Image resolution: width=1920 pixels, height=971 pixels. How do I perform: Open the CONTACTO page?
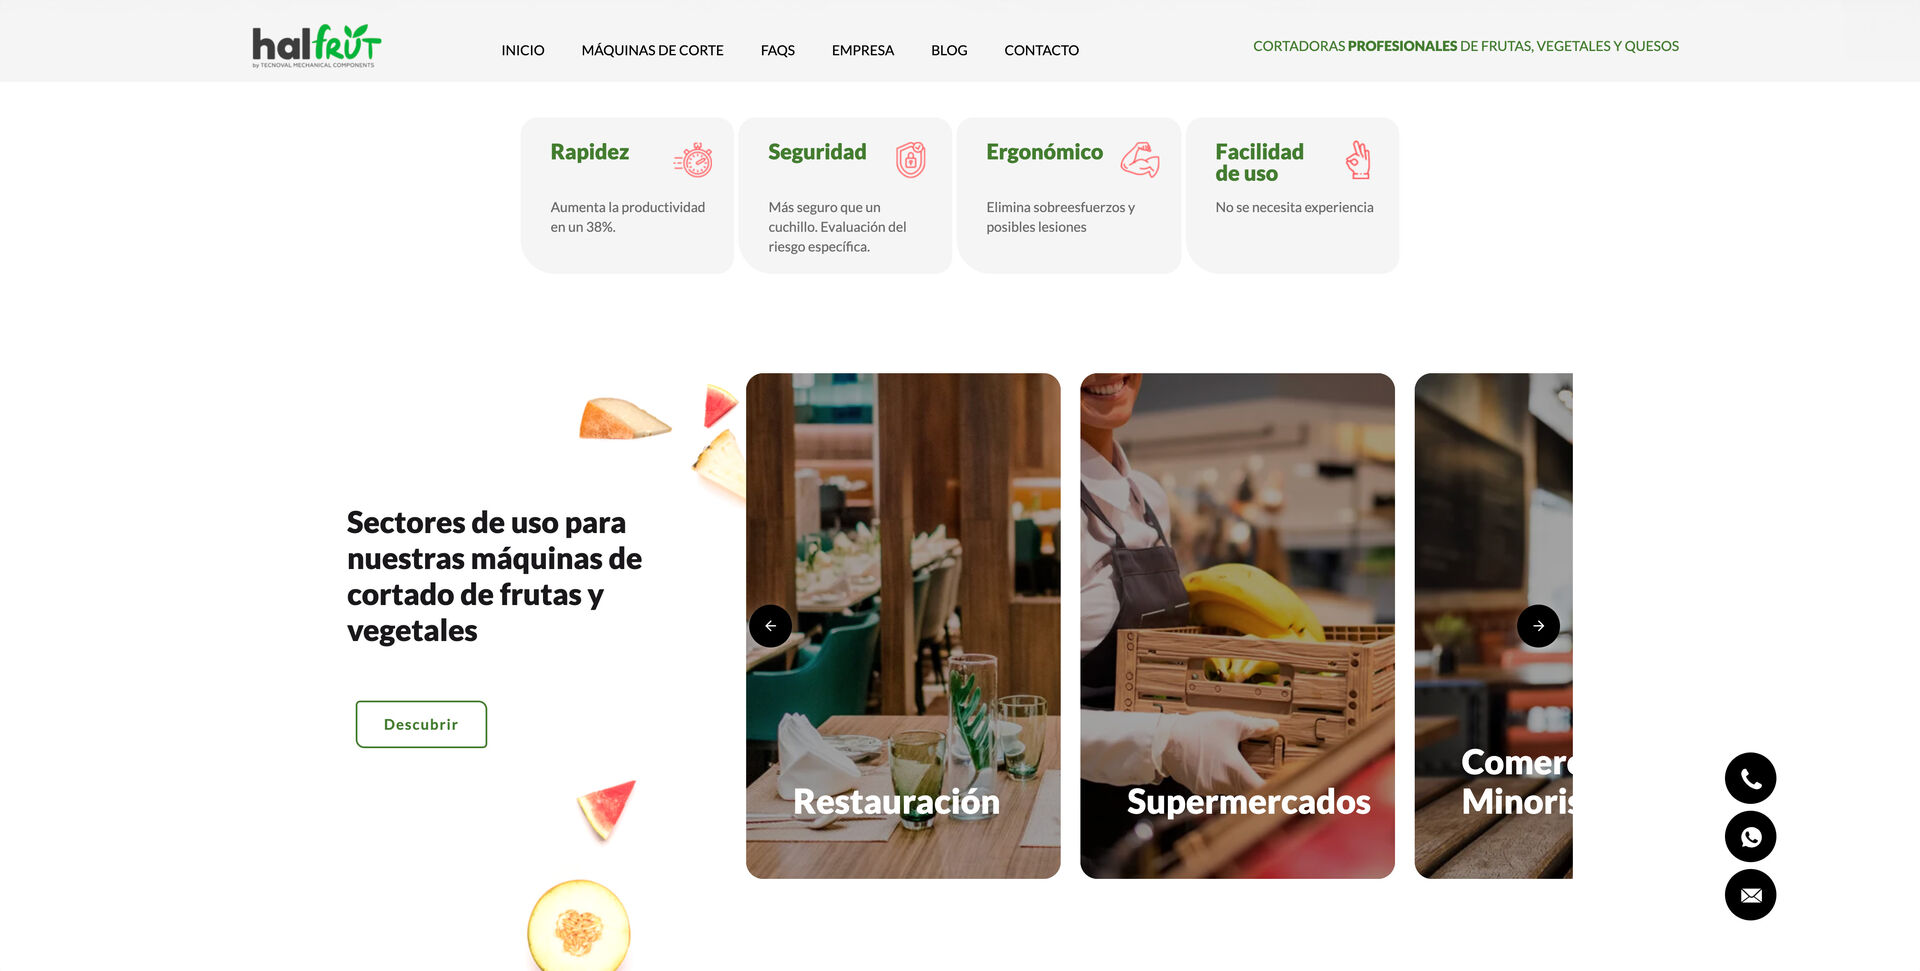1041,50
